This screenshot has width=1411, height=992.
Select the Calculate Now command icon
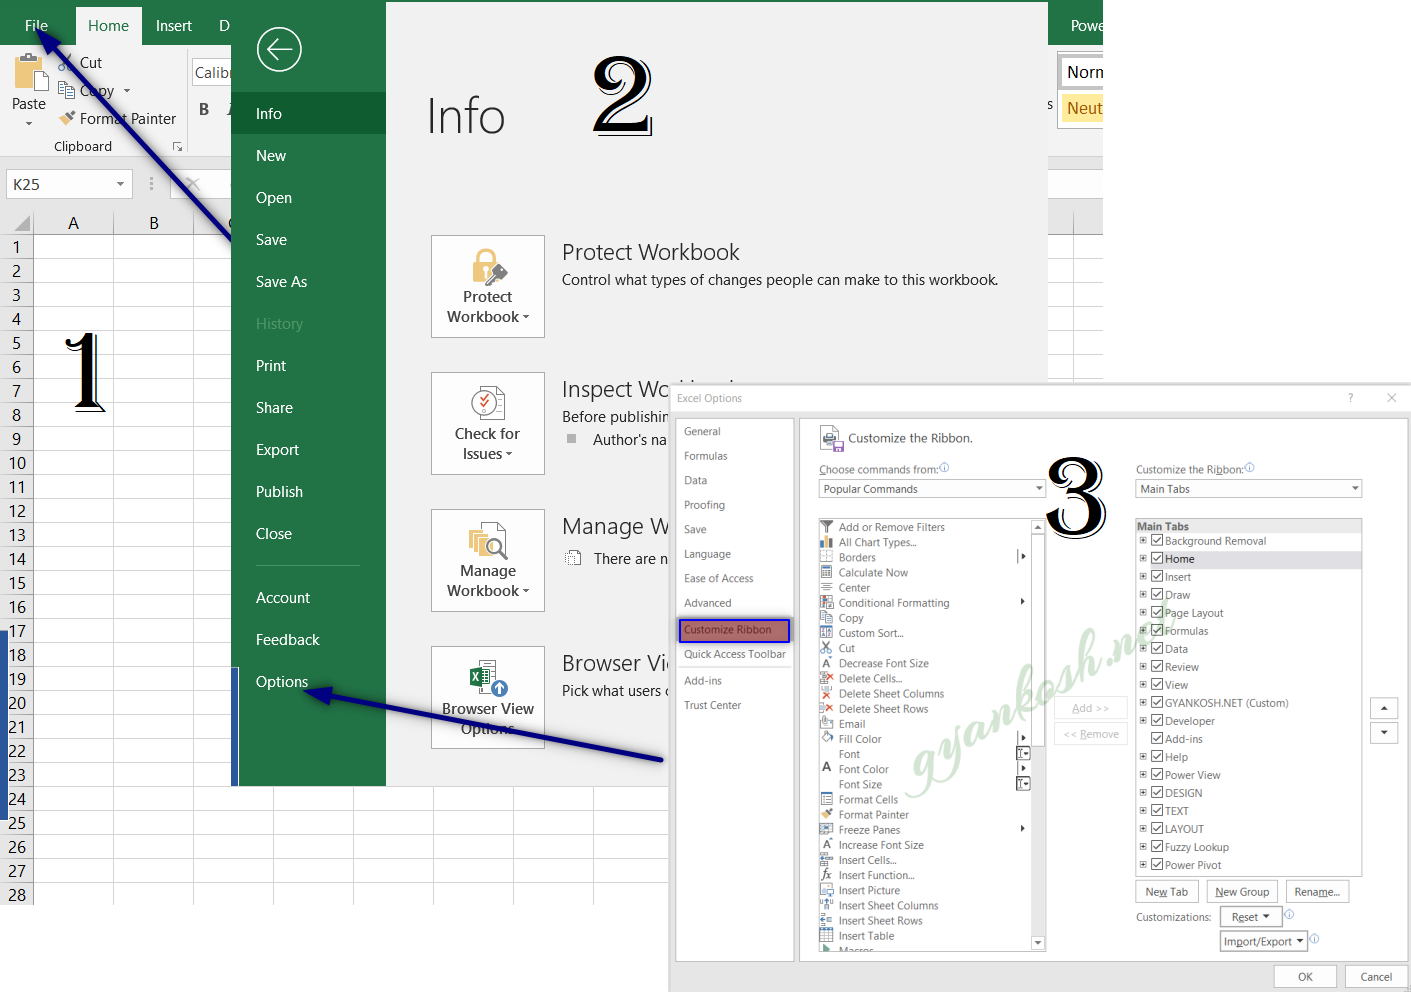tap(826, 572)
